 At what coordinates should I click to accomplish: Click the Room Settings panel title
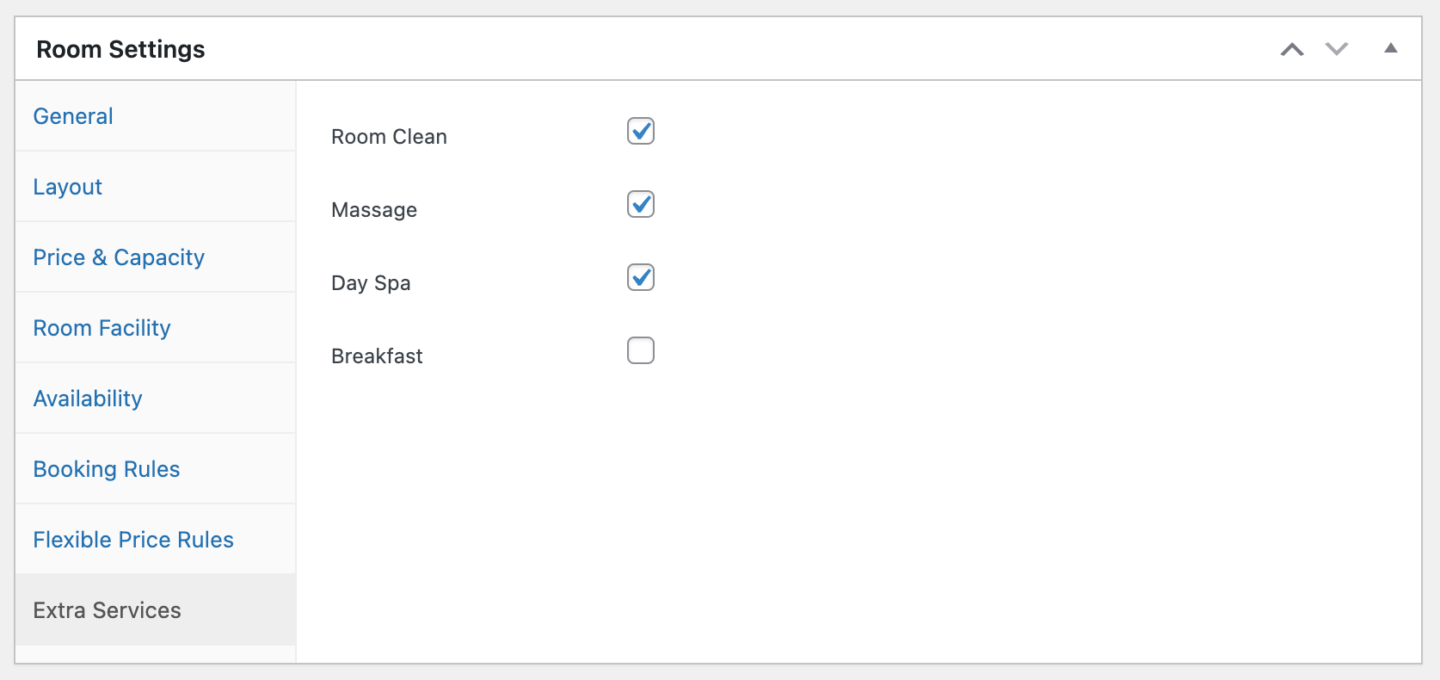coord(119,48)
